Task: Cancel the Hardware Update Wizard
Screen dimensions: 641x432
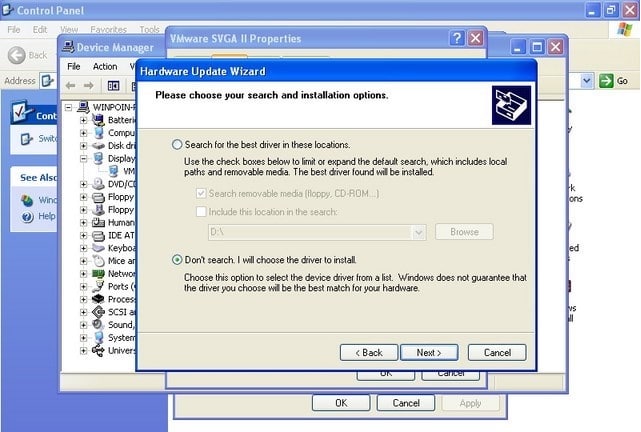Action: tap(497, 352)
